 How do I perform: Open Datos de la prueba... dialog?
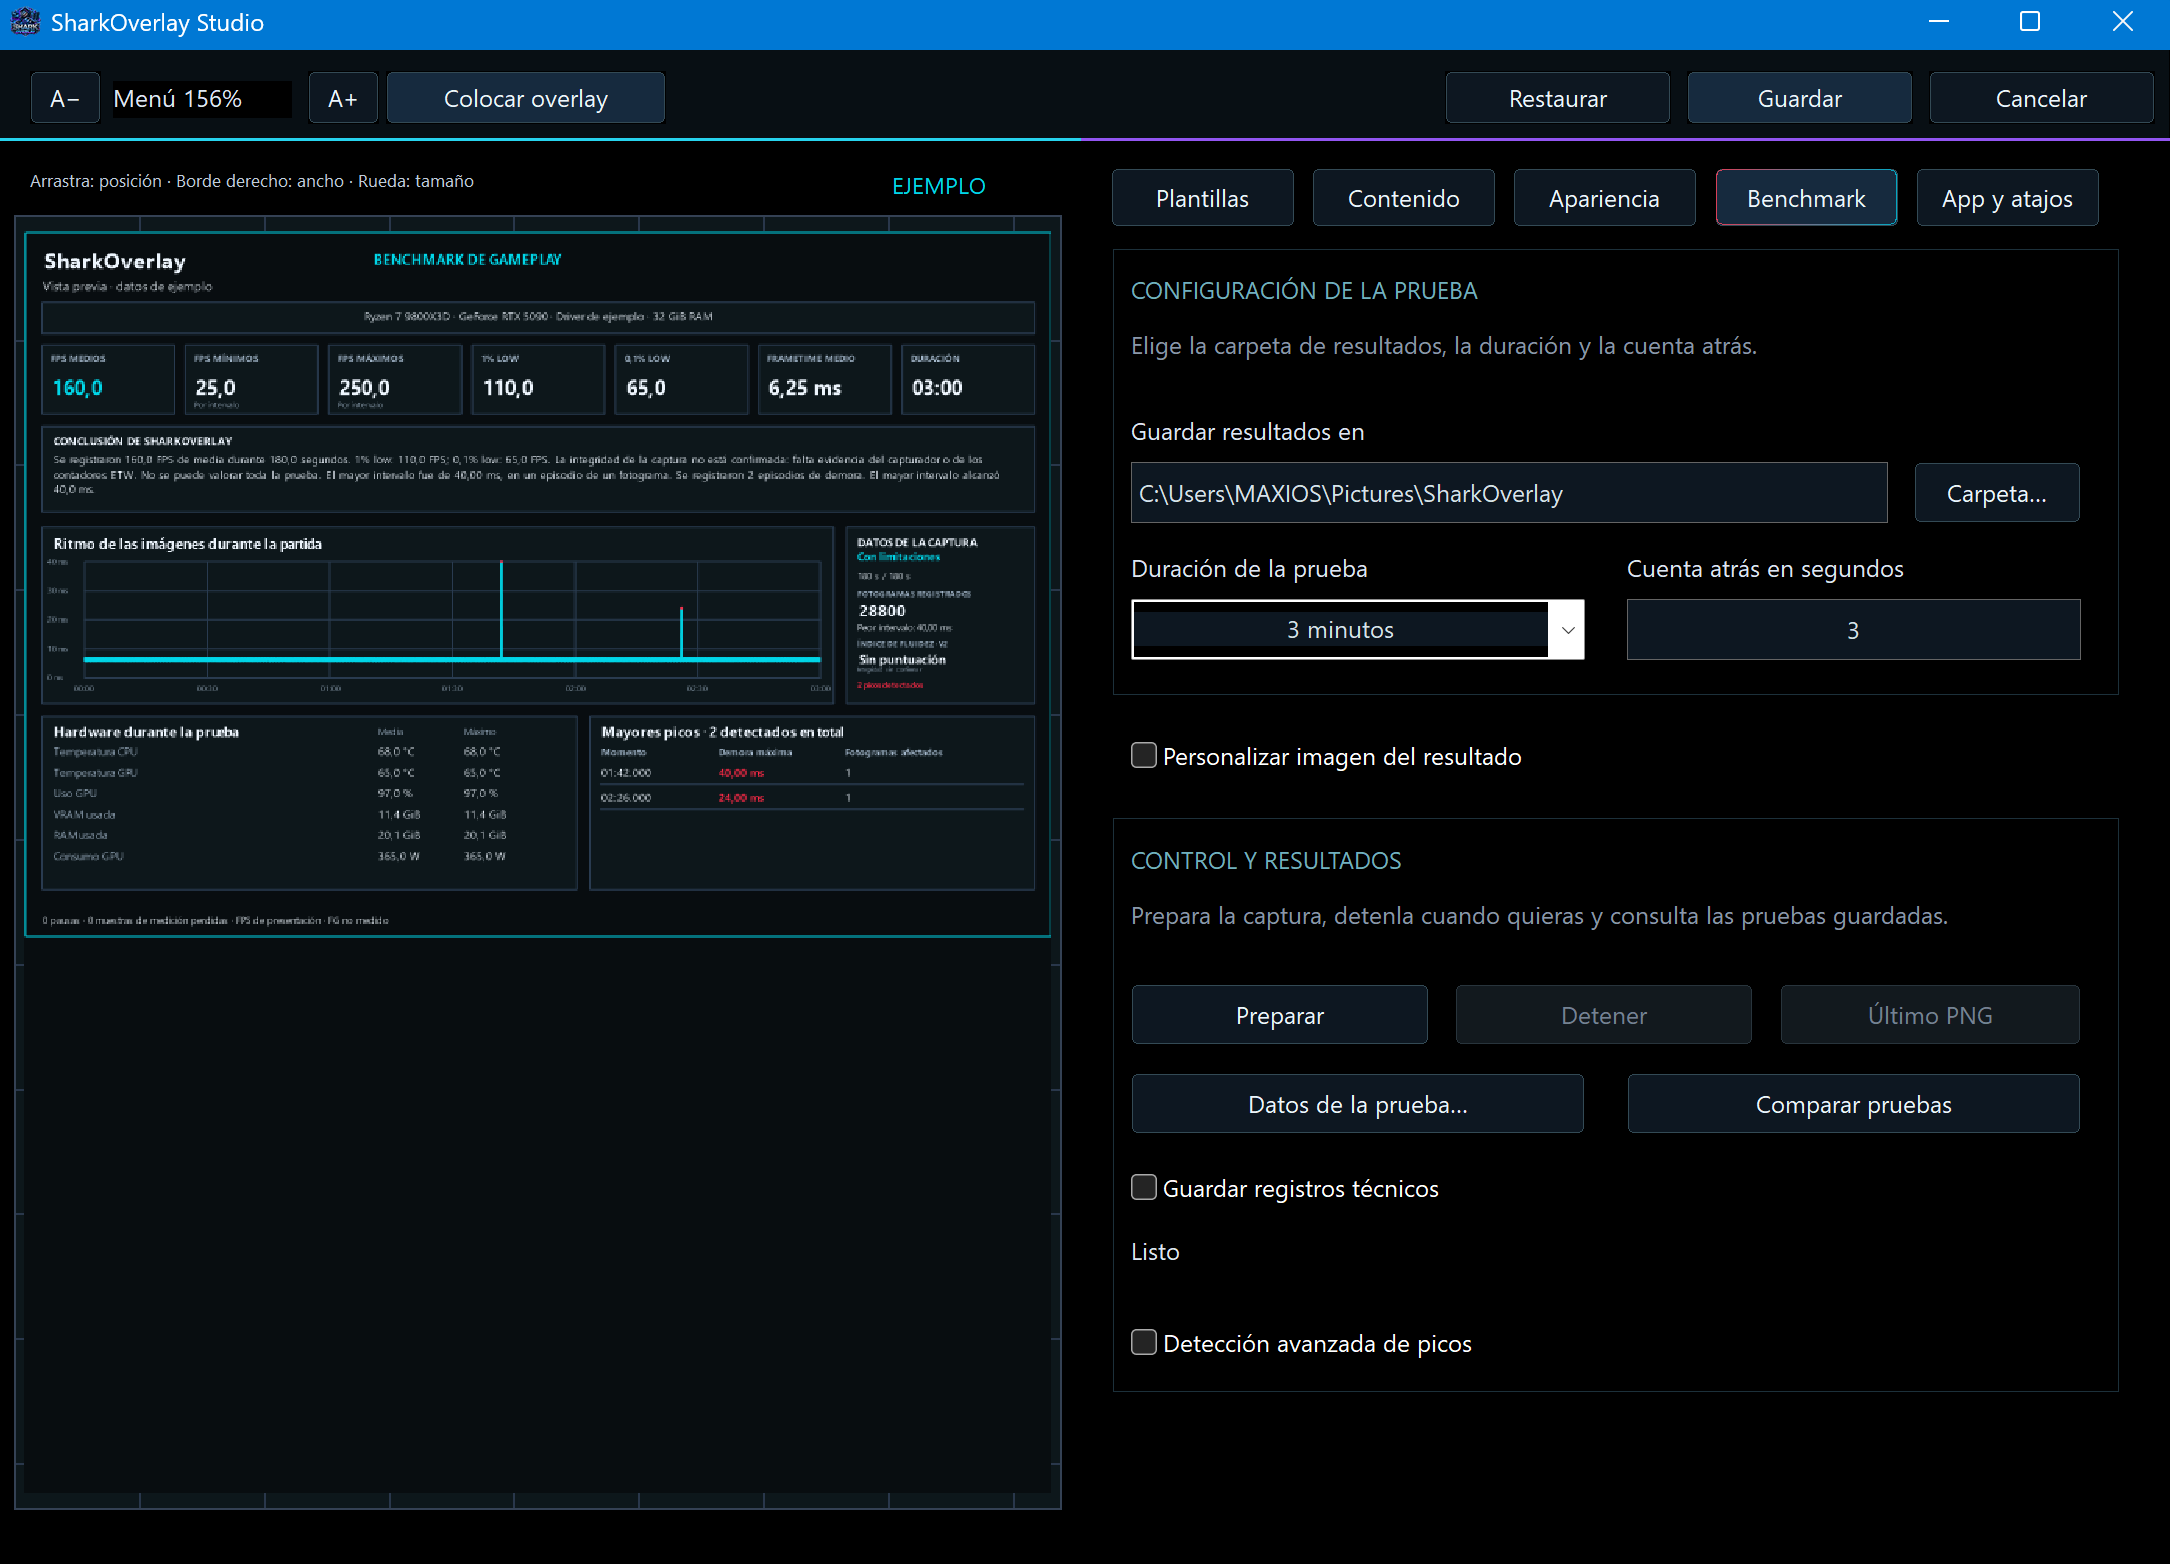pos(1358,1104)
